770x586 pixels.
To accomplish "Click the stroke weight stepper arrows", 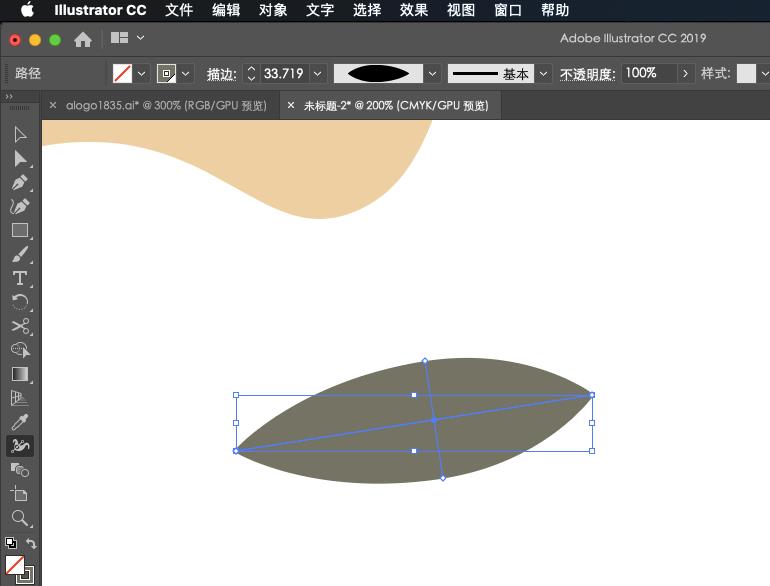I will point(251,74).
